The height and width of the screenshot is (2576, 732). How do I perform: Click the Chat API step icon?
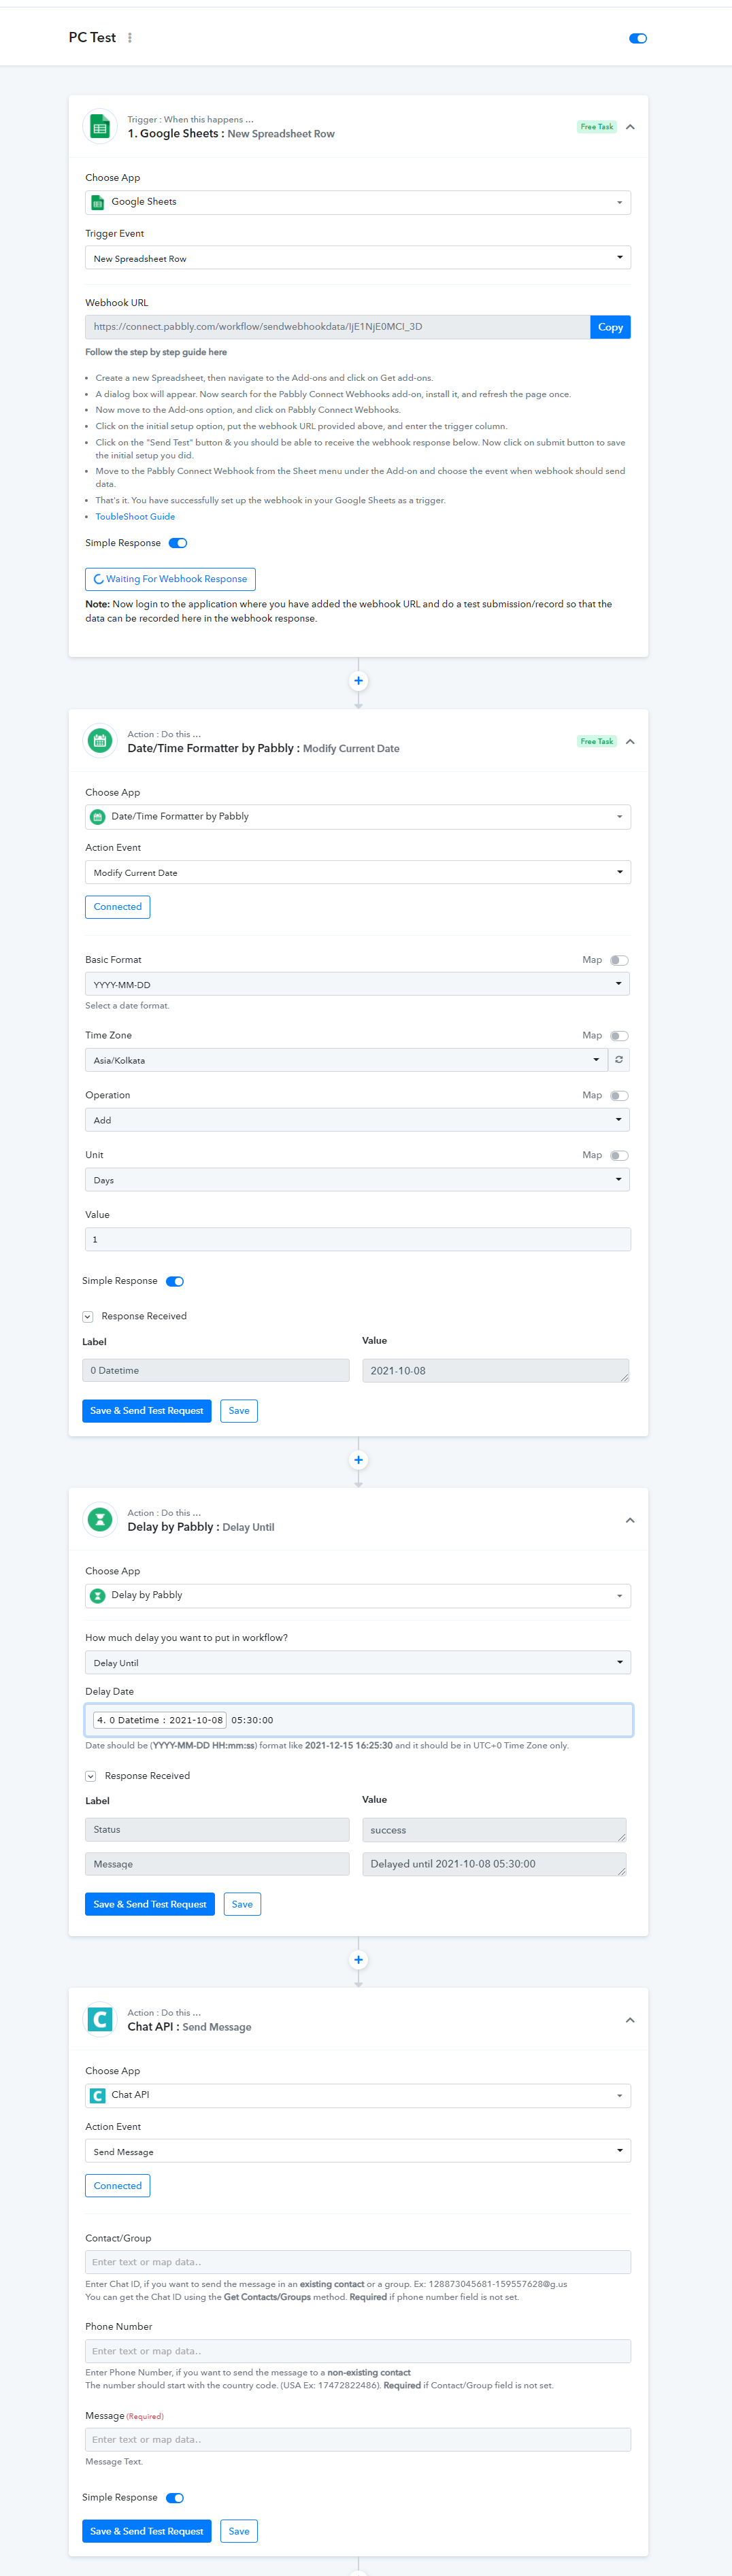click(99, 2020)
